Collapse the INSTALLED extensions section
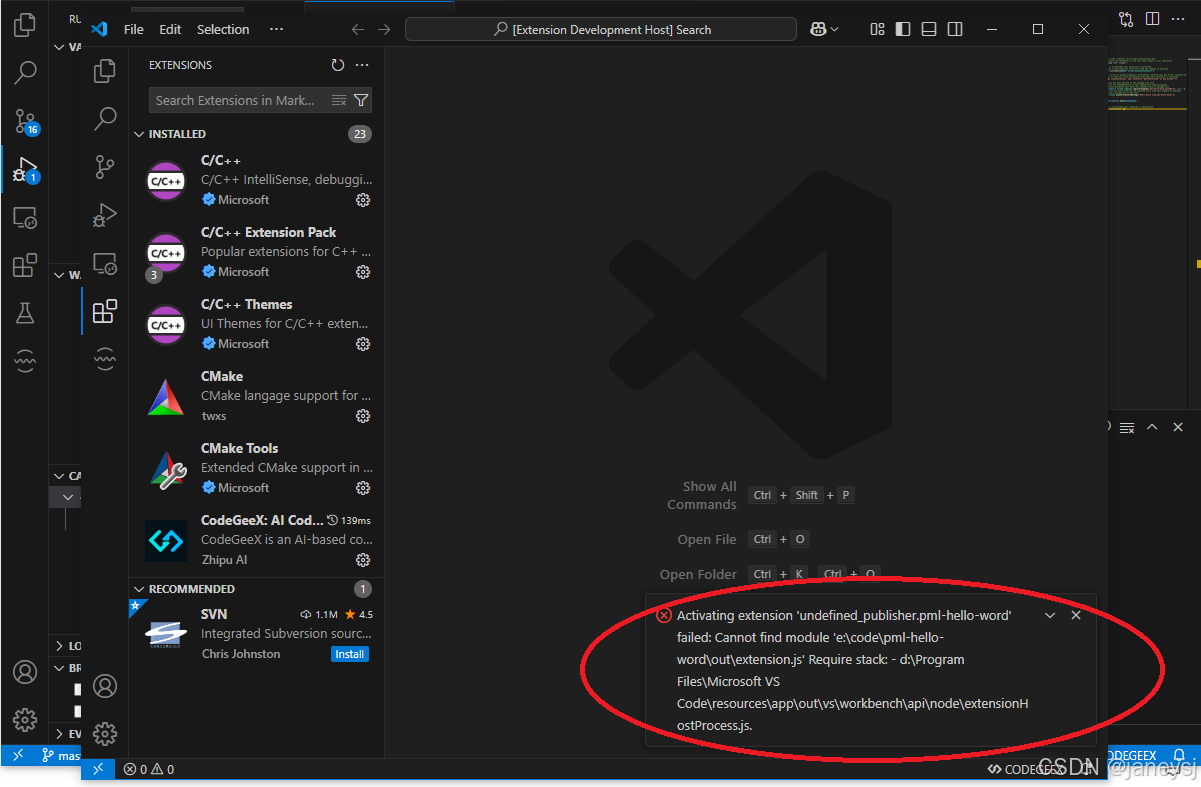 click(140, 134)
